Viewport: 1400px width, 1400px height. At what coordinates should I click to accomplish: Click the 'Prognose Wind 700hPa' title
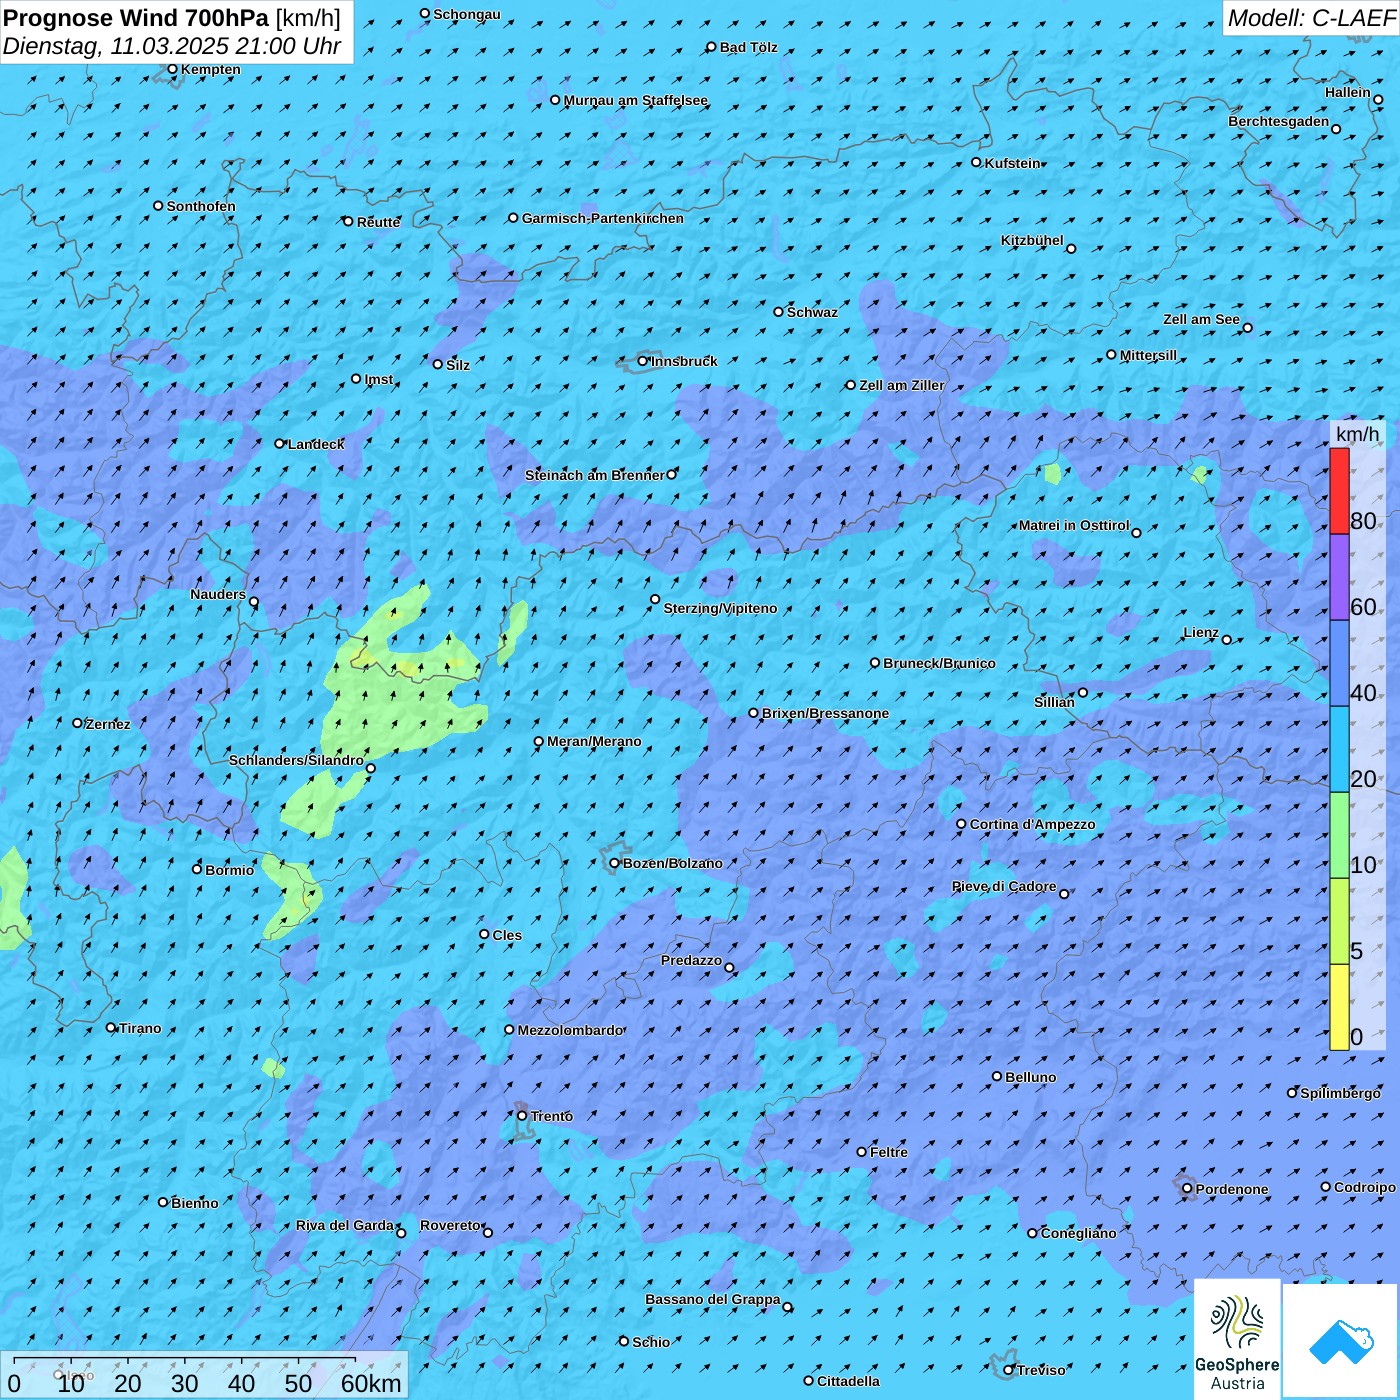136,18
